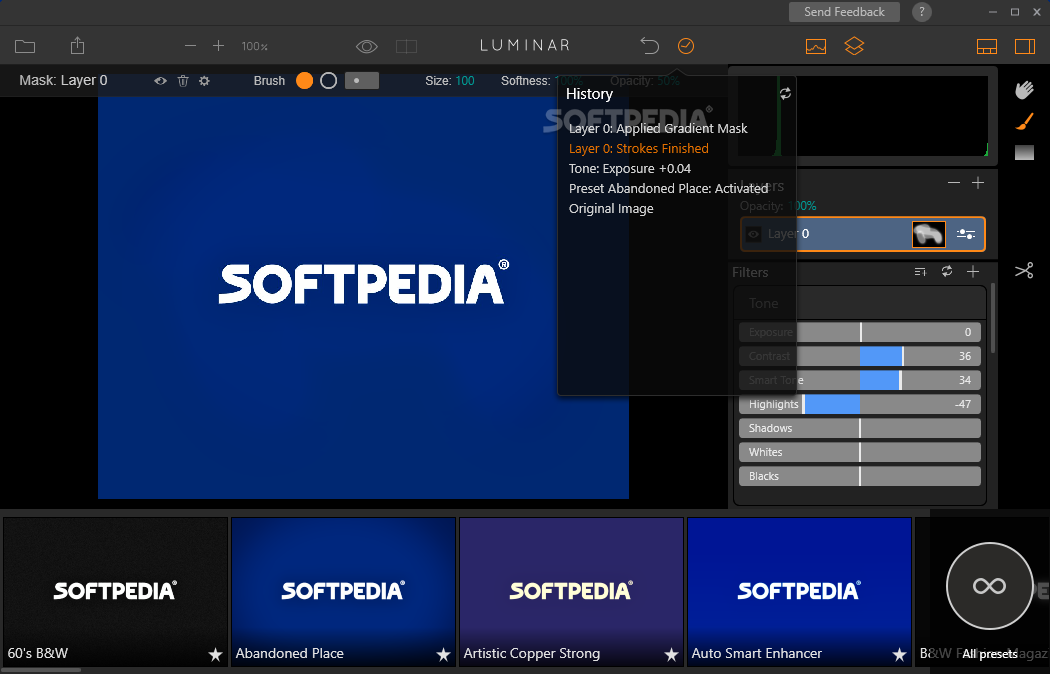Open filters list sort icon
This screenshot has width=1050, height=674.
point(920,271)
